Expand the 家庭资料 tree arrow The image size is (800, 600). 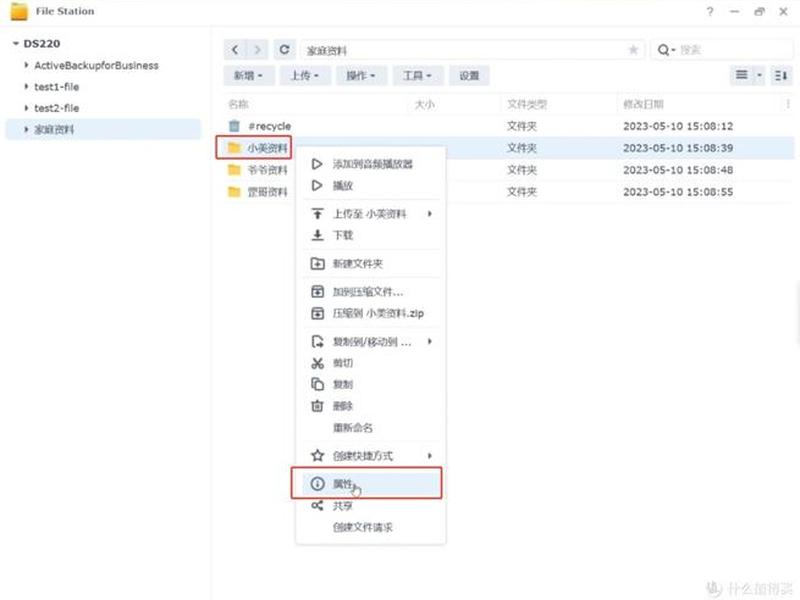(26, 130)
